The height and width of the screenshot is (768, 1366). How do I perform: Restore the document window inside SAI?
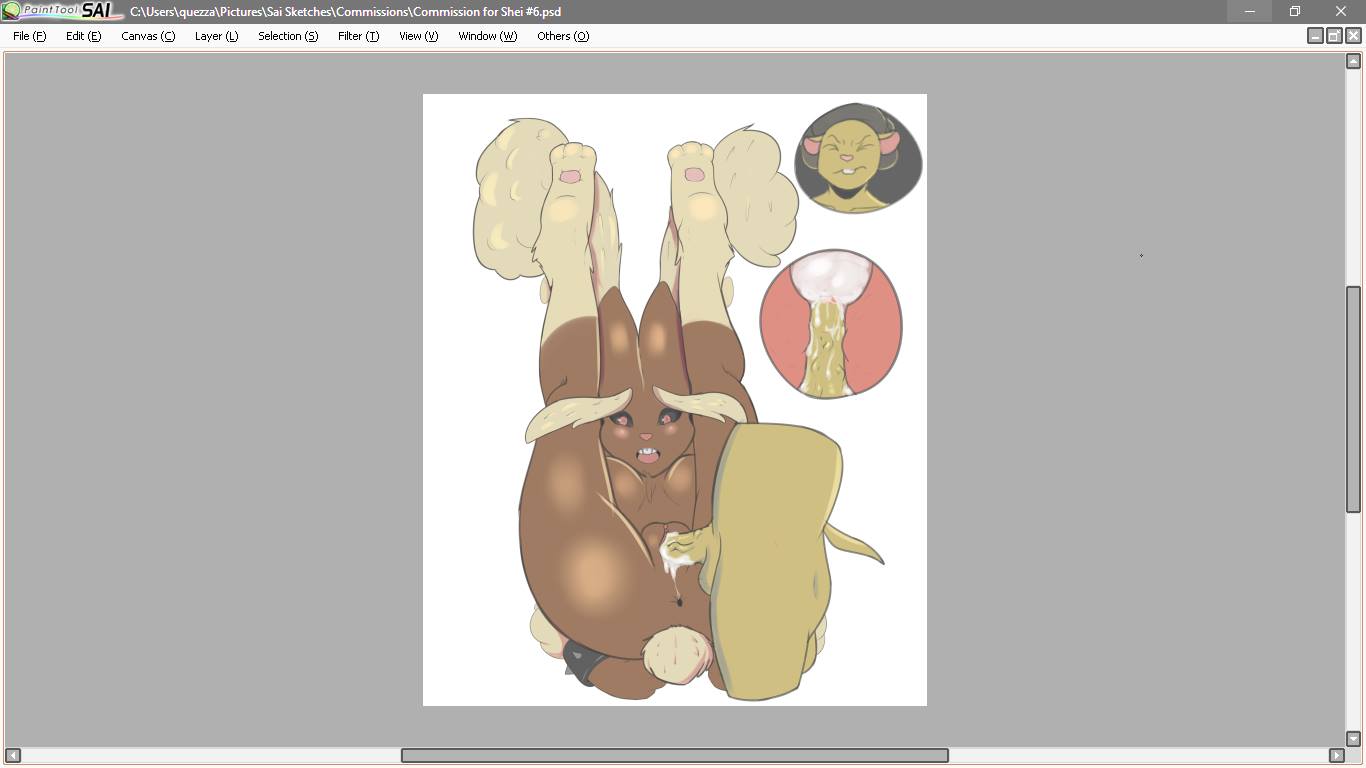tap(1334, 36)
